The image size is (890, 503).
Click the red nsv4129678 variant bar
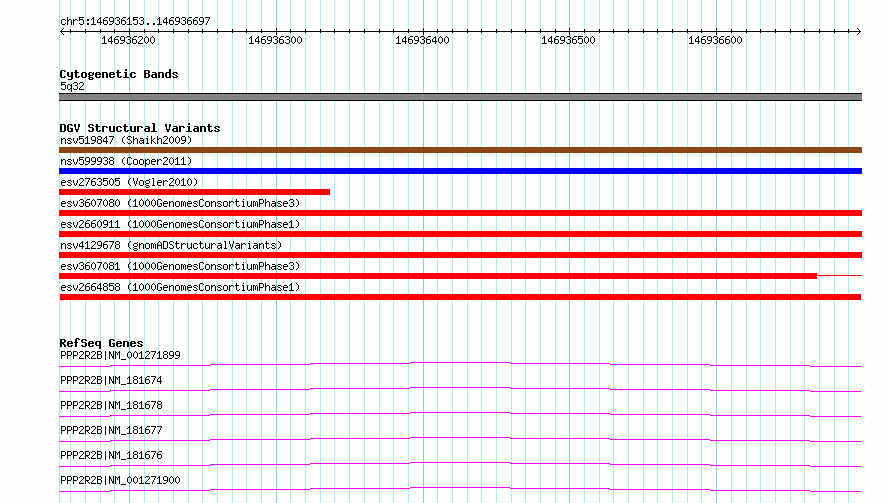460,255
